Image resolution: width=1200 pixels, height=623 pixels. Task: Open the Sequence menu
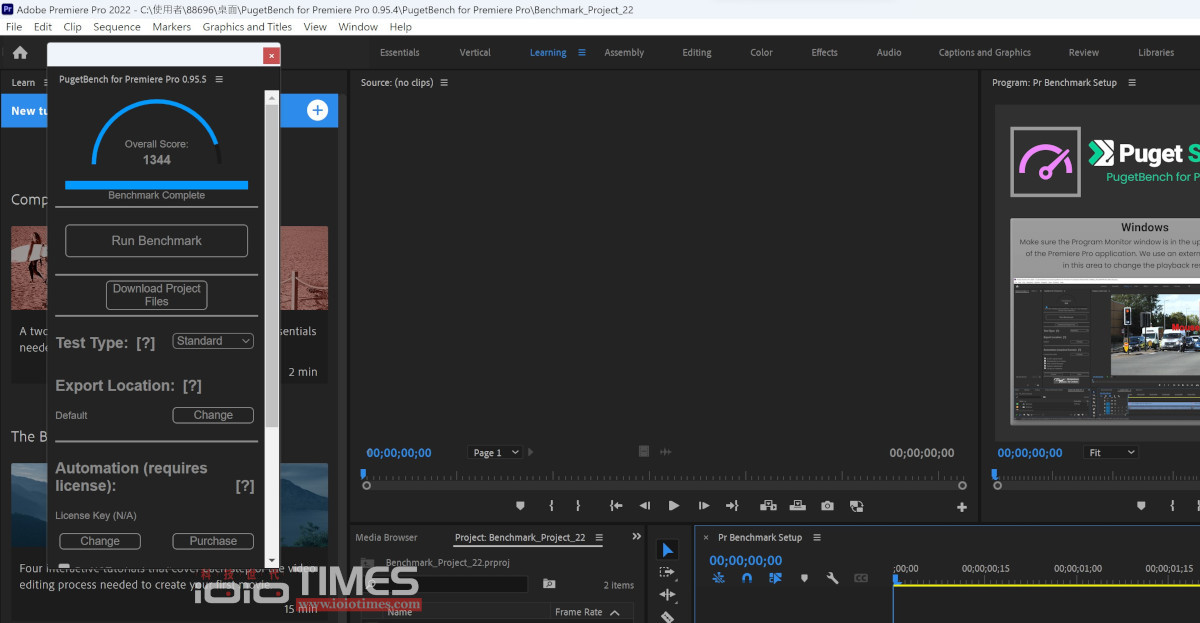click(117, 27)
